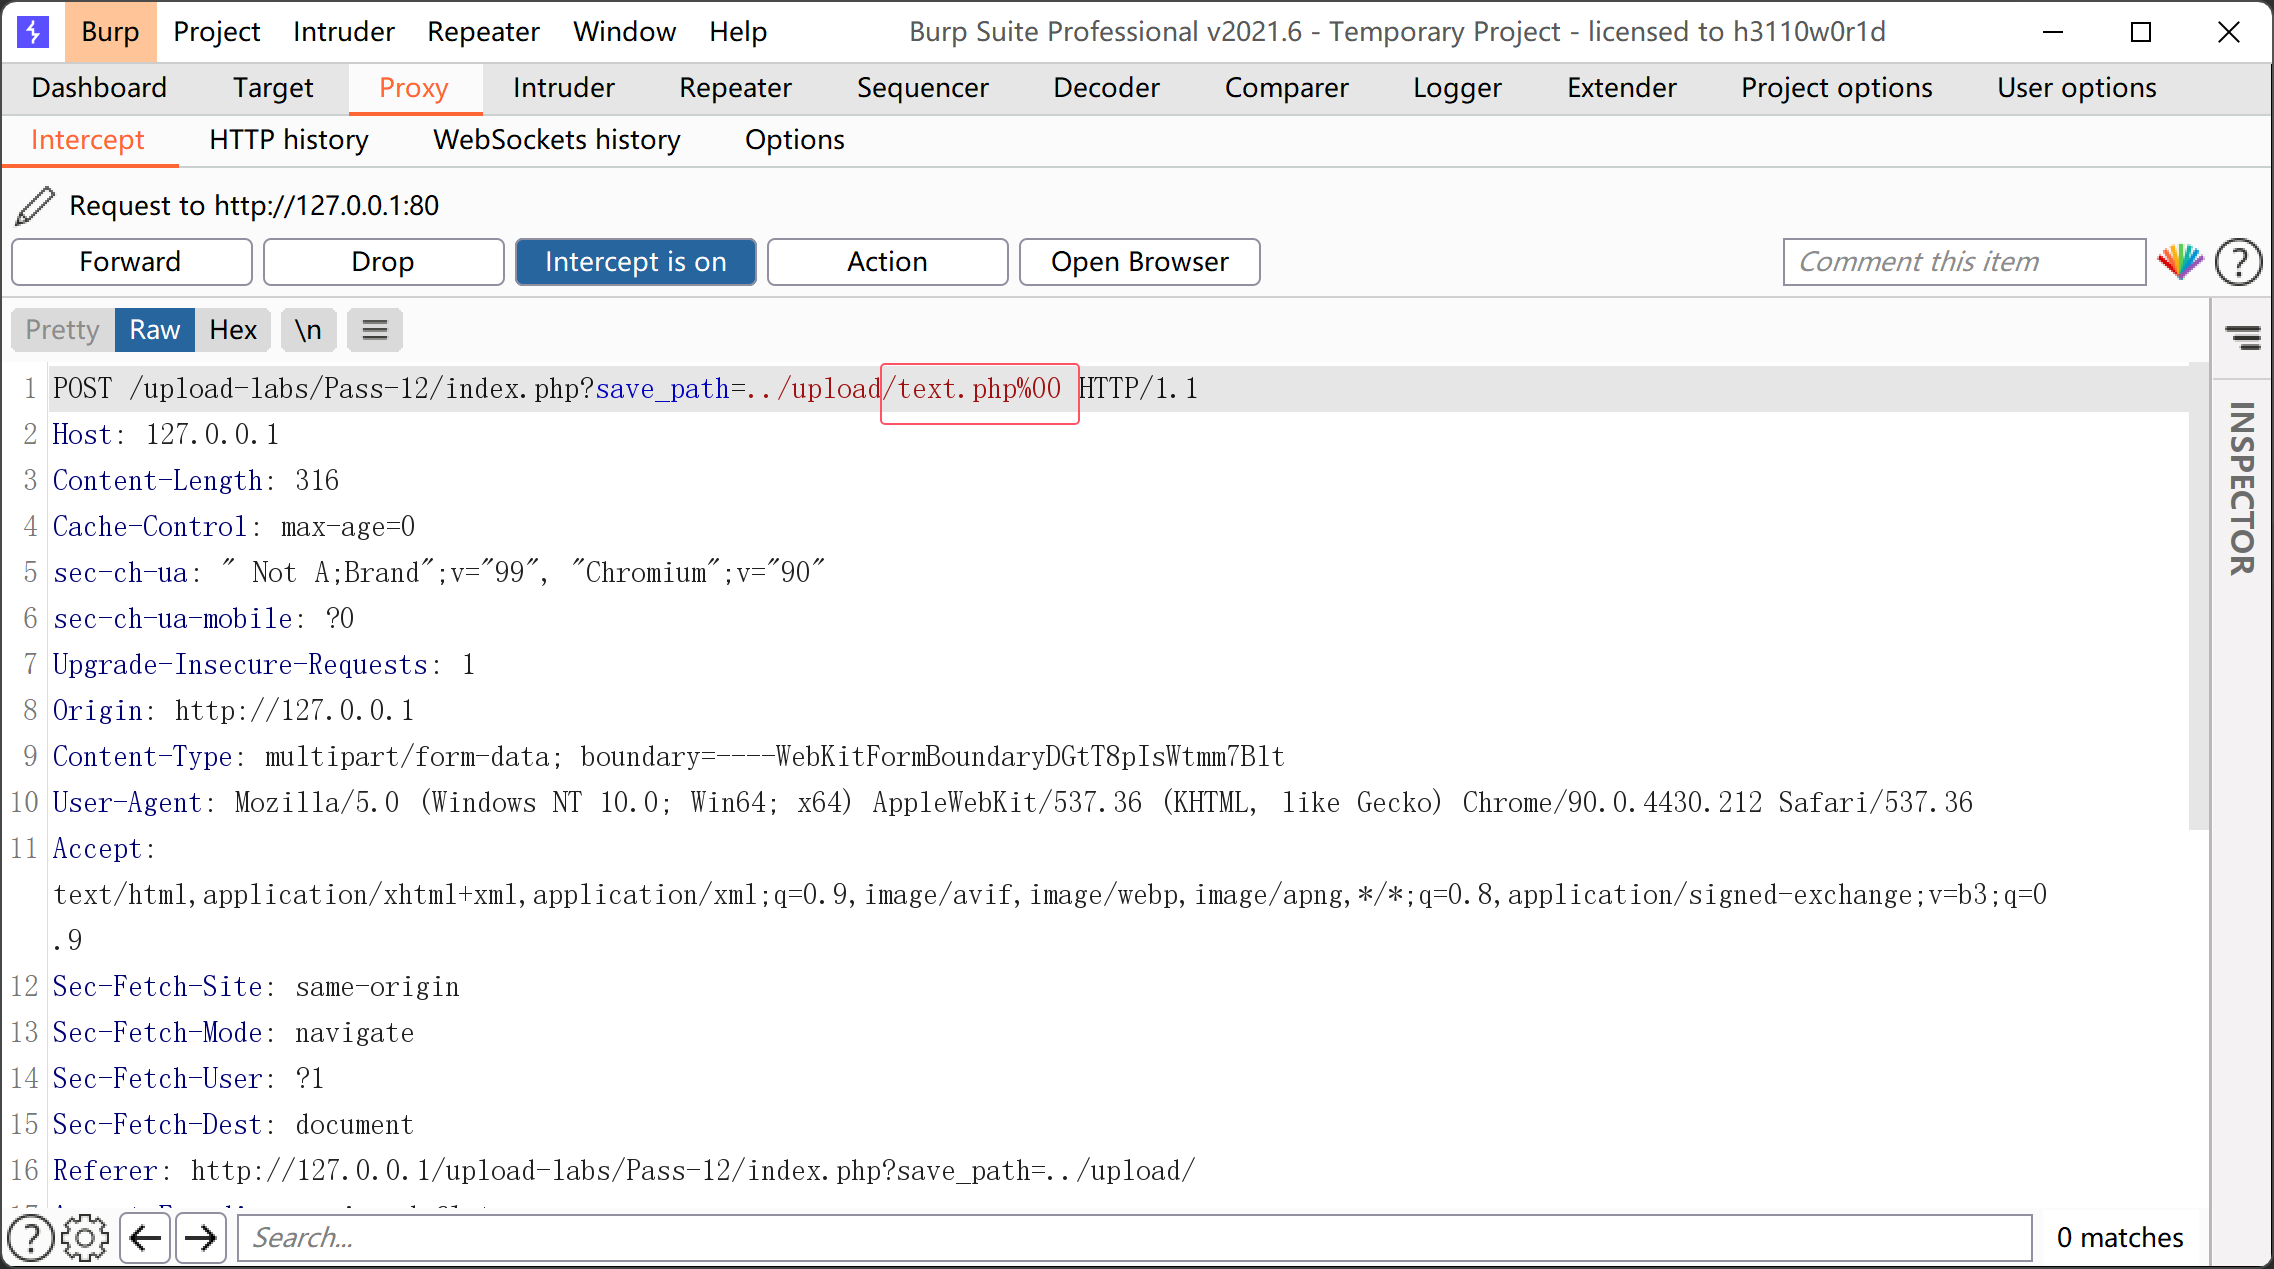Open the Project options tab
This screenshot has width=2274, height=1269.
click(1836, 88)
